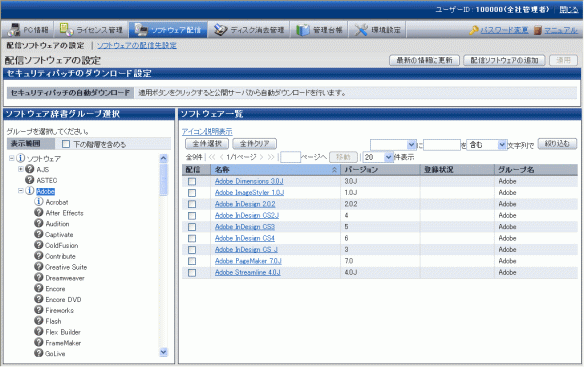Click the Acrobat info icon
This screenshot has width=584, height=367.
pyautogui.click(x=39, y=202)
